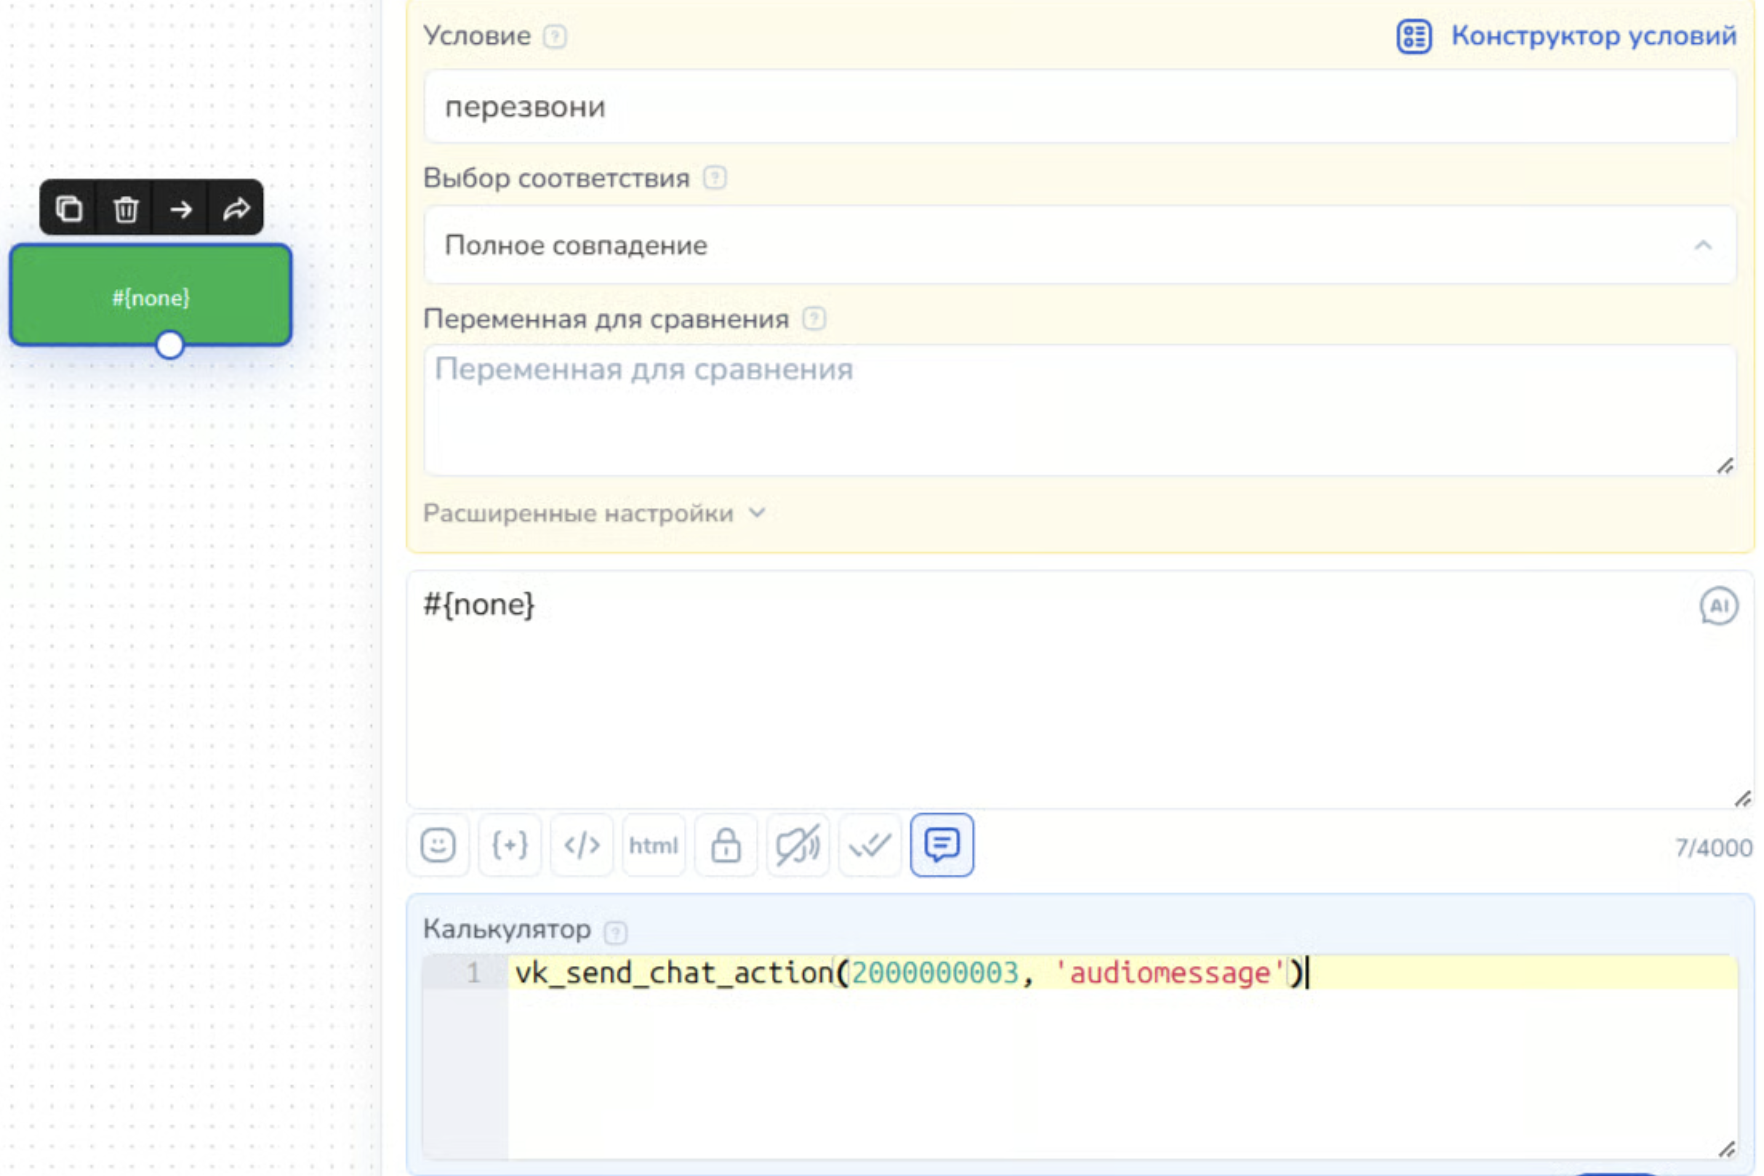
Task: Click the curved share arrow icon
Action: (x=236, y=209)
